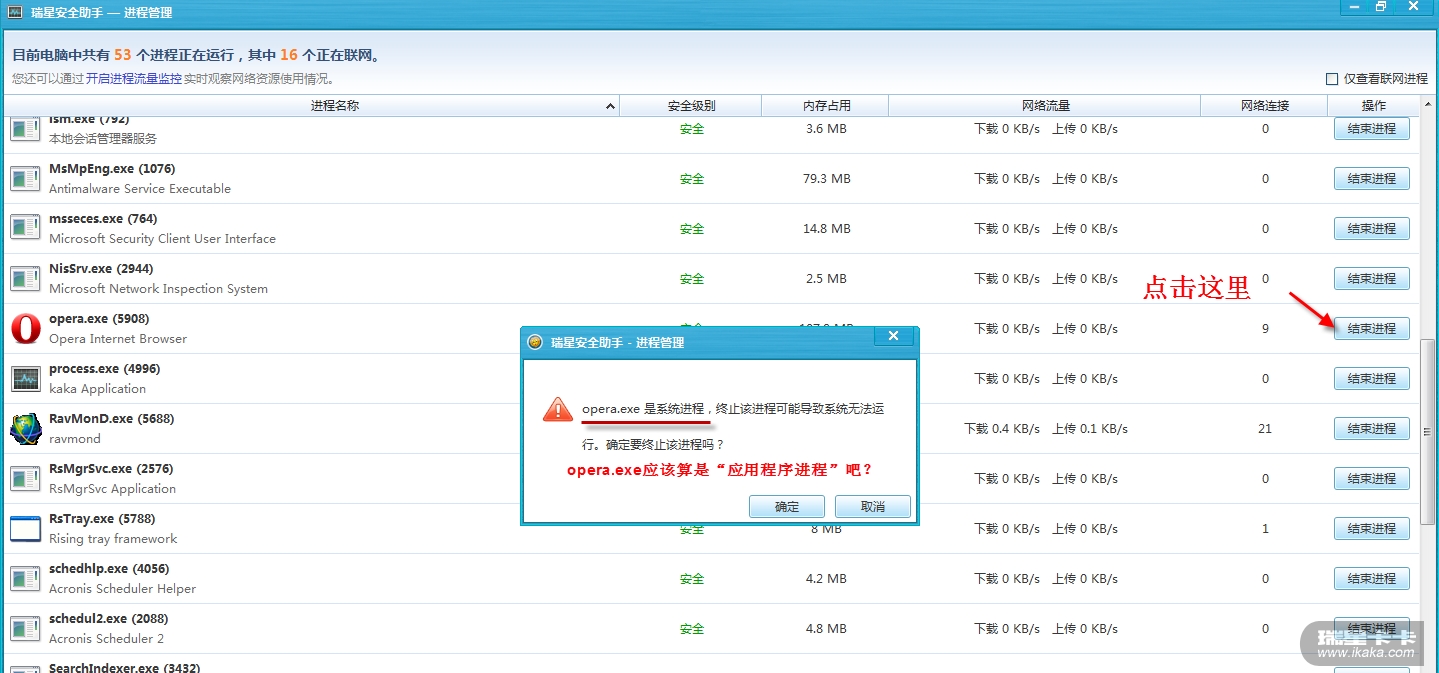The height and width of the screenshot is (673, 1439).
Task: Click the RsMgrSvc.exe process icon
Action: click(25, 479)
